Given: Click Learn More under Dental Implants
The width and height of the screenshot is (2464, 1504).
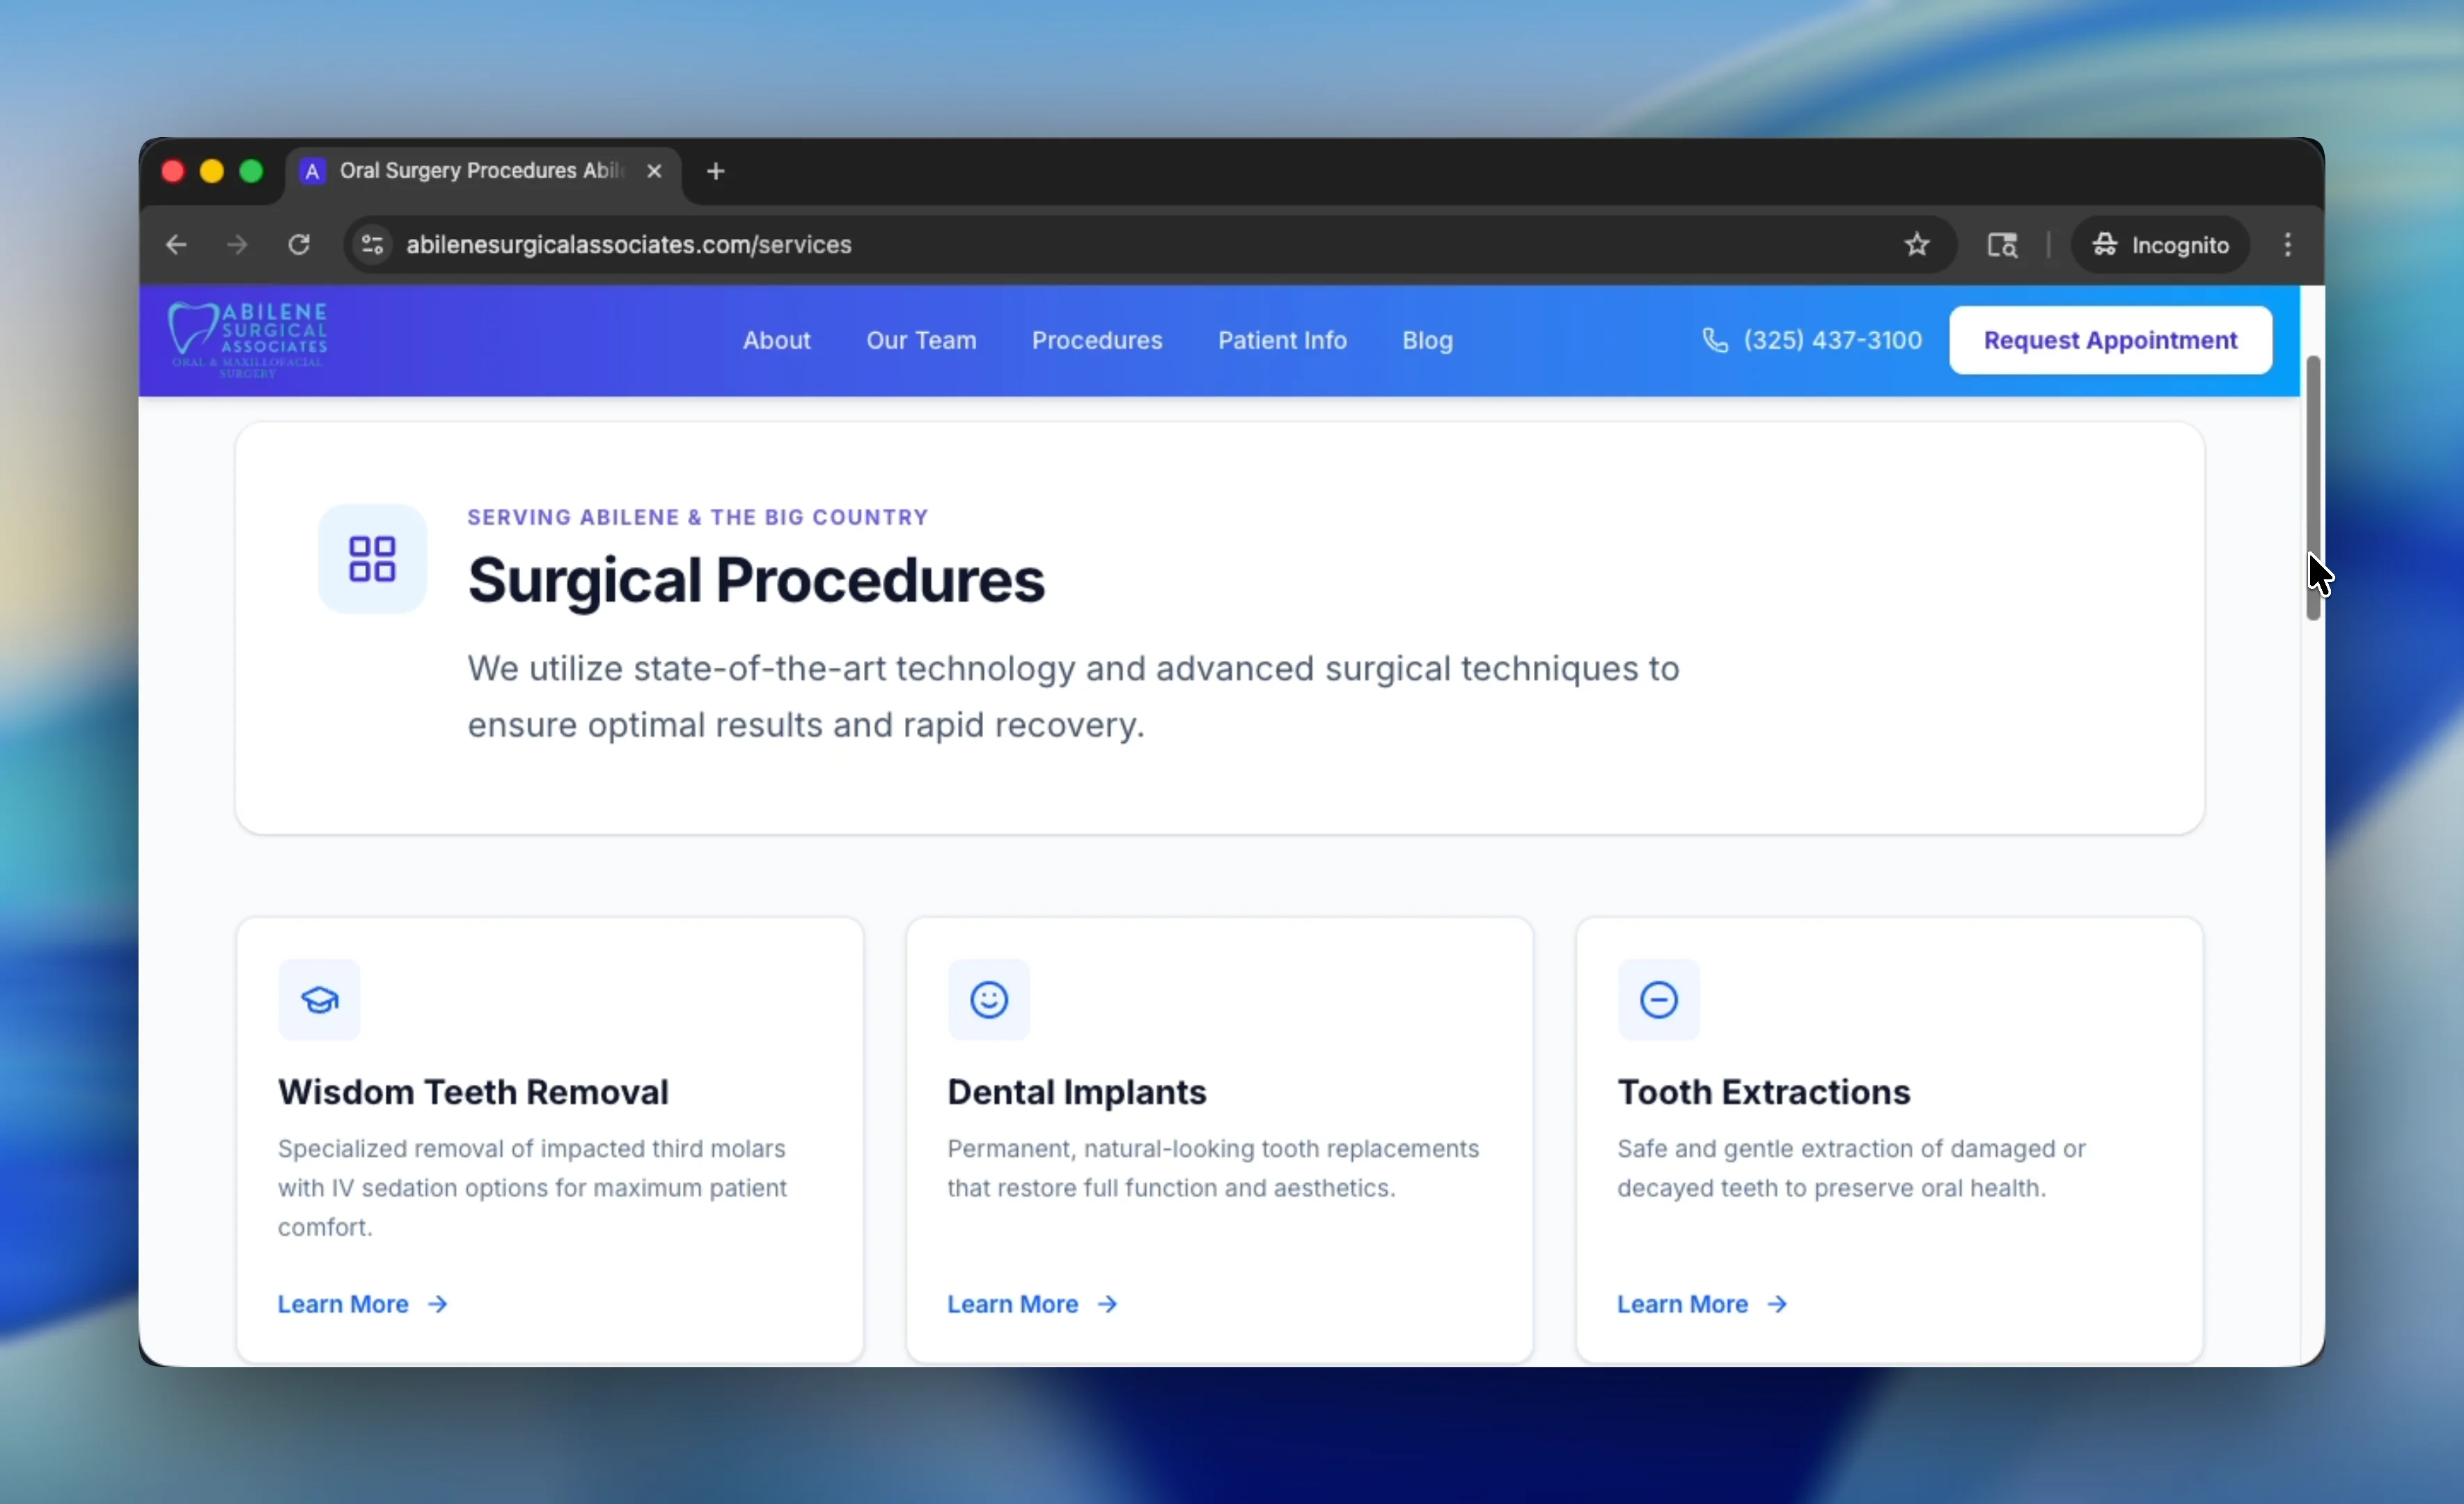Looking at the screenshot, I should pyautogui.click(x=1013, y=1304).
